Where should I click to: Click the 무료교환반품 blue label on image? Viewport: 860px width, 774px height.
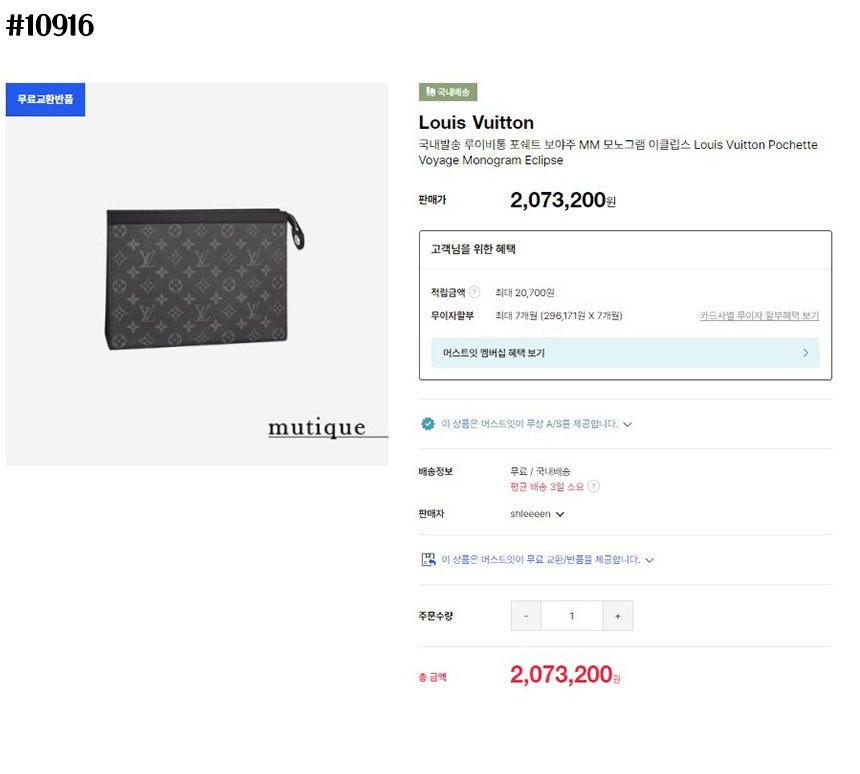click(x=45, y=99)
